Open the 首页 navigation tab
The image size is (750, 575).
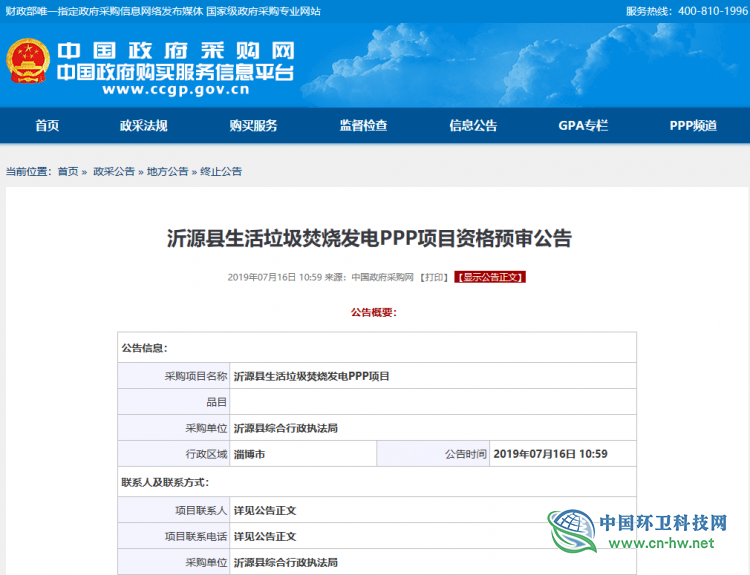[x=47, y=126]
